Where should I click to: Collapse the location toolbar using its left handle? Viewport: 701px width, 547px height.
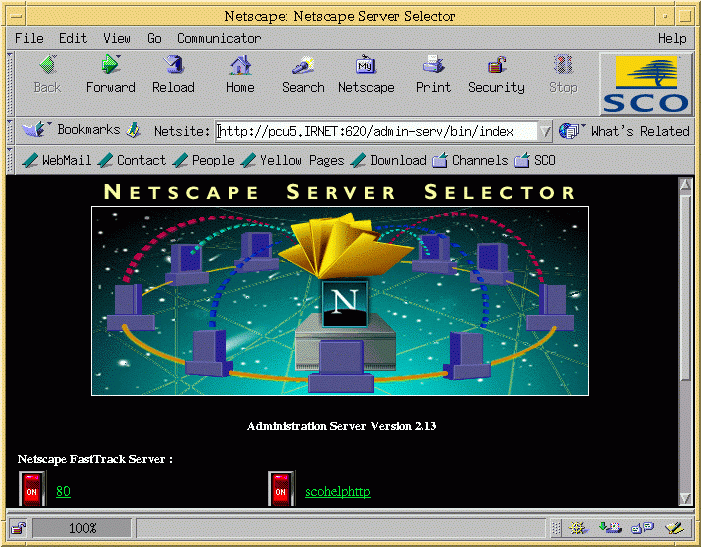pos(10,130)
